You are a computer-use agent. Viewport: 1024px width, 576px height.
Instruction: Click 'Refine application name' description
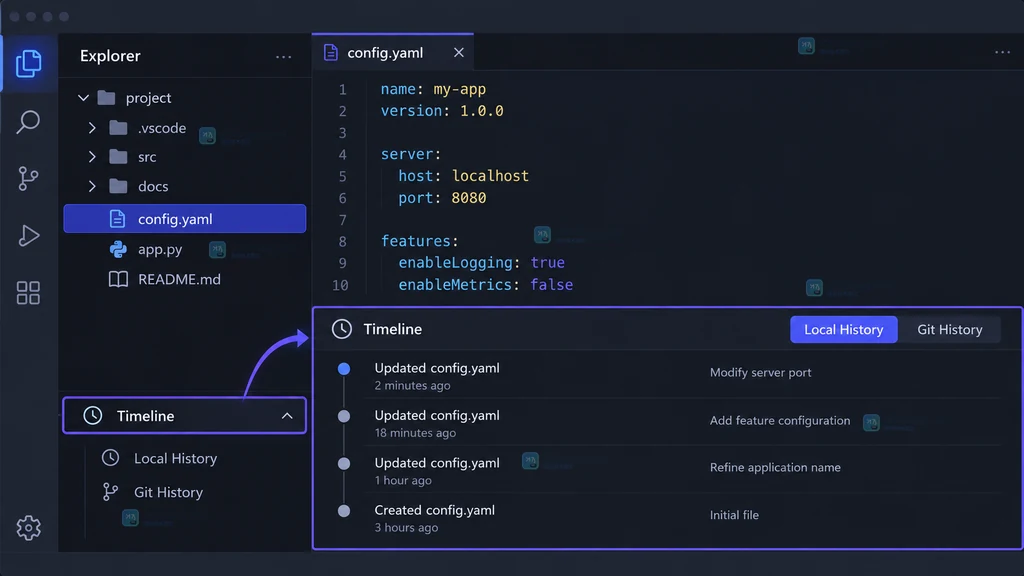pyautogui.click(x=775, y=468)
